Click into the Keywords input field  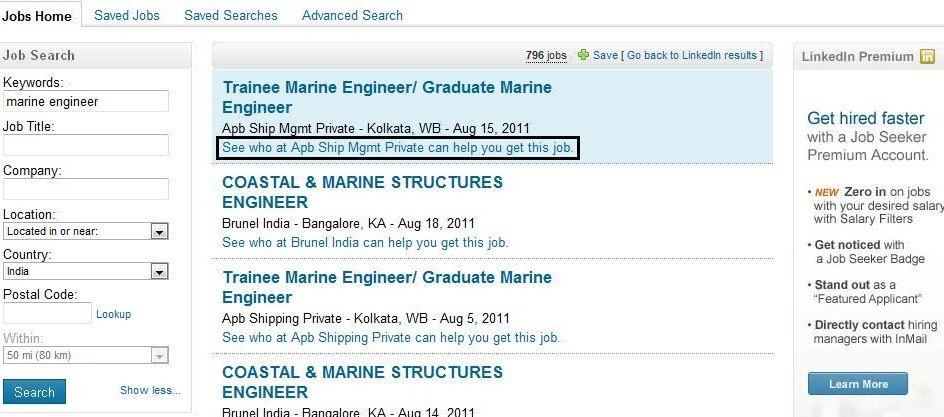click(x=85, y=101)
